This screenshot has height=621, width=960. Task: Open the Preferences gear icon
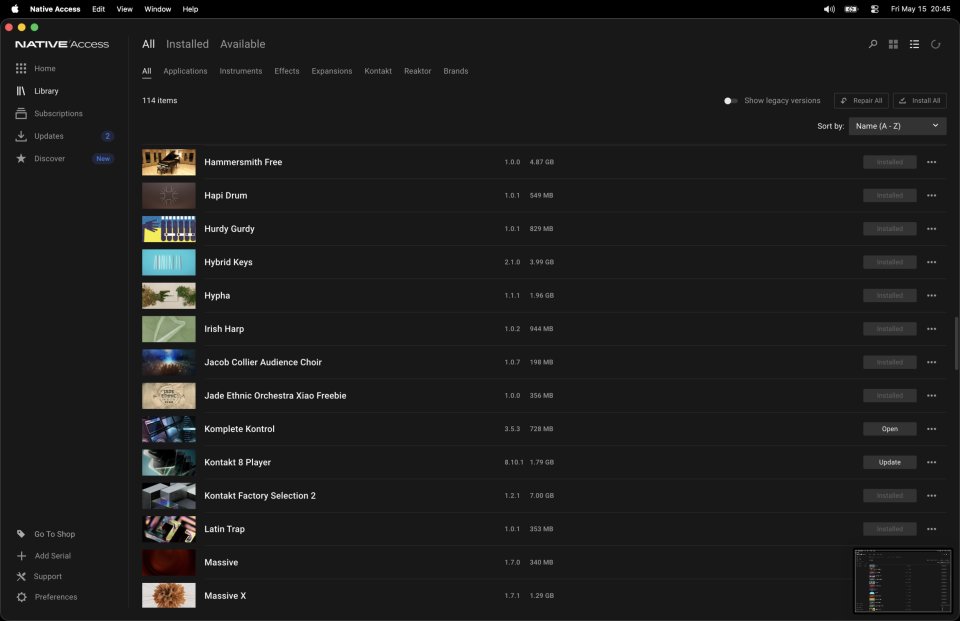[x=21, y=597]
